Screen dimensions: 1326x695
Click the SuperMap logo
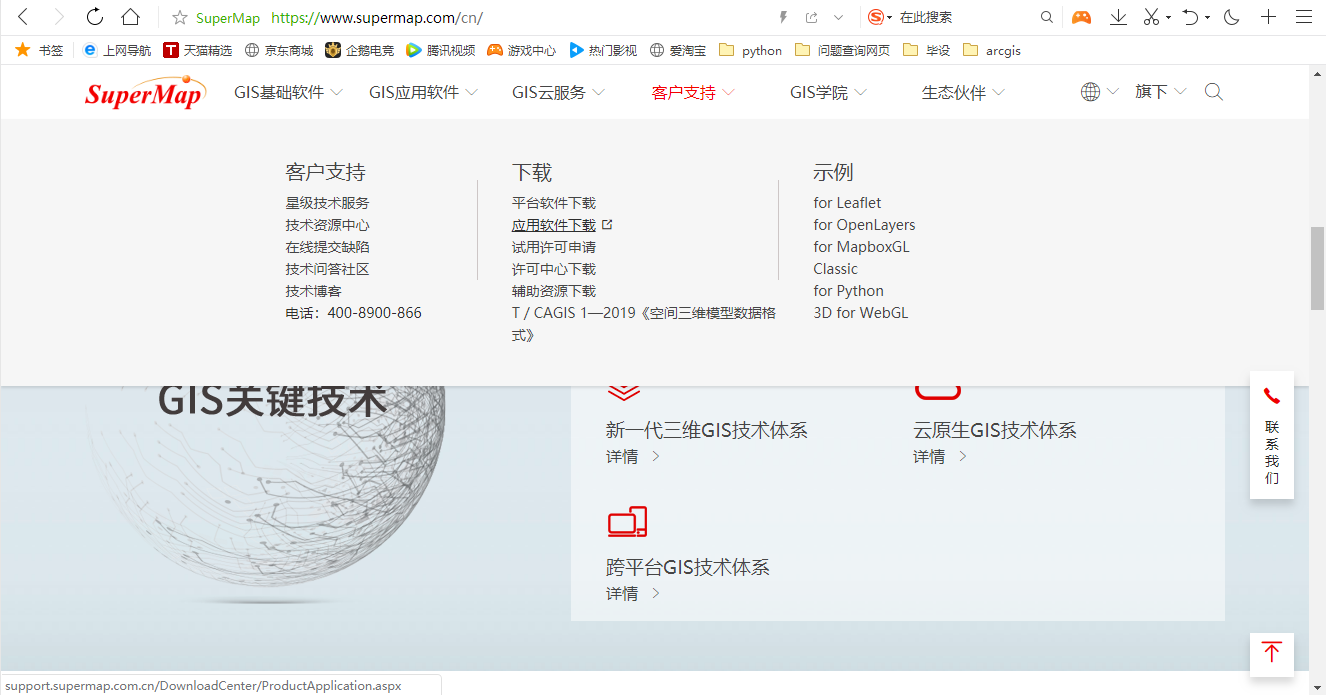click(x=144, y=92)
